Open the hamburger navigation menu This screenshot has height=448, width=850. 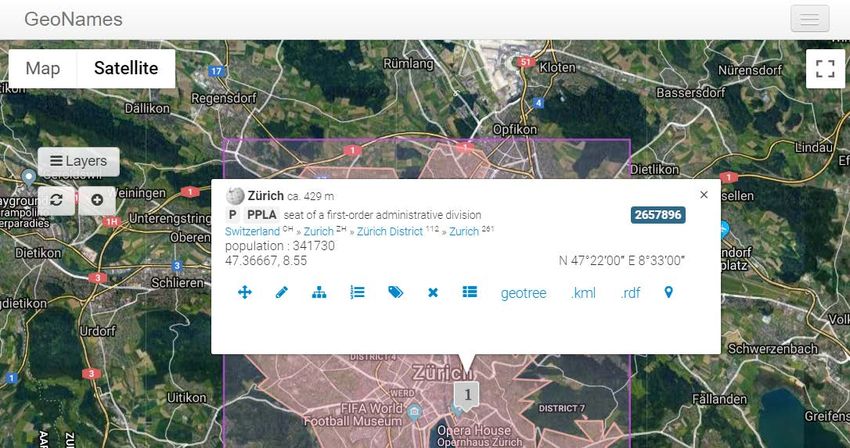[809, 19]
